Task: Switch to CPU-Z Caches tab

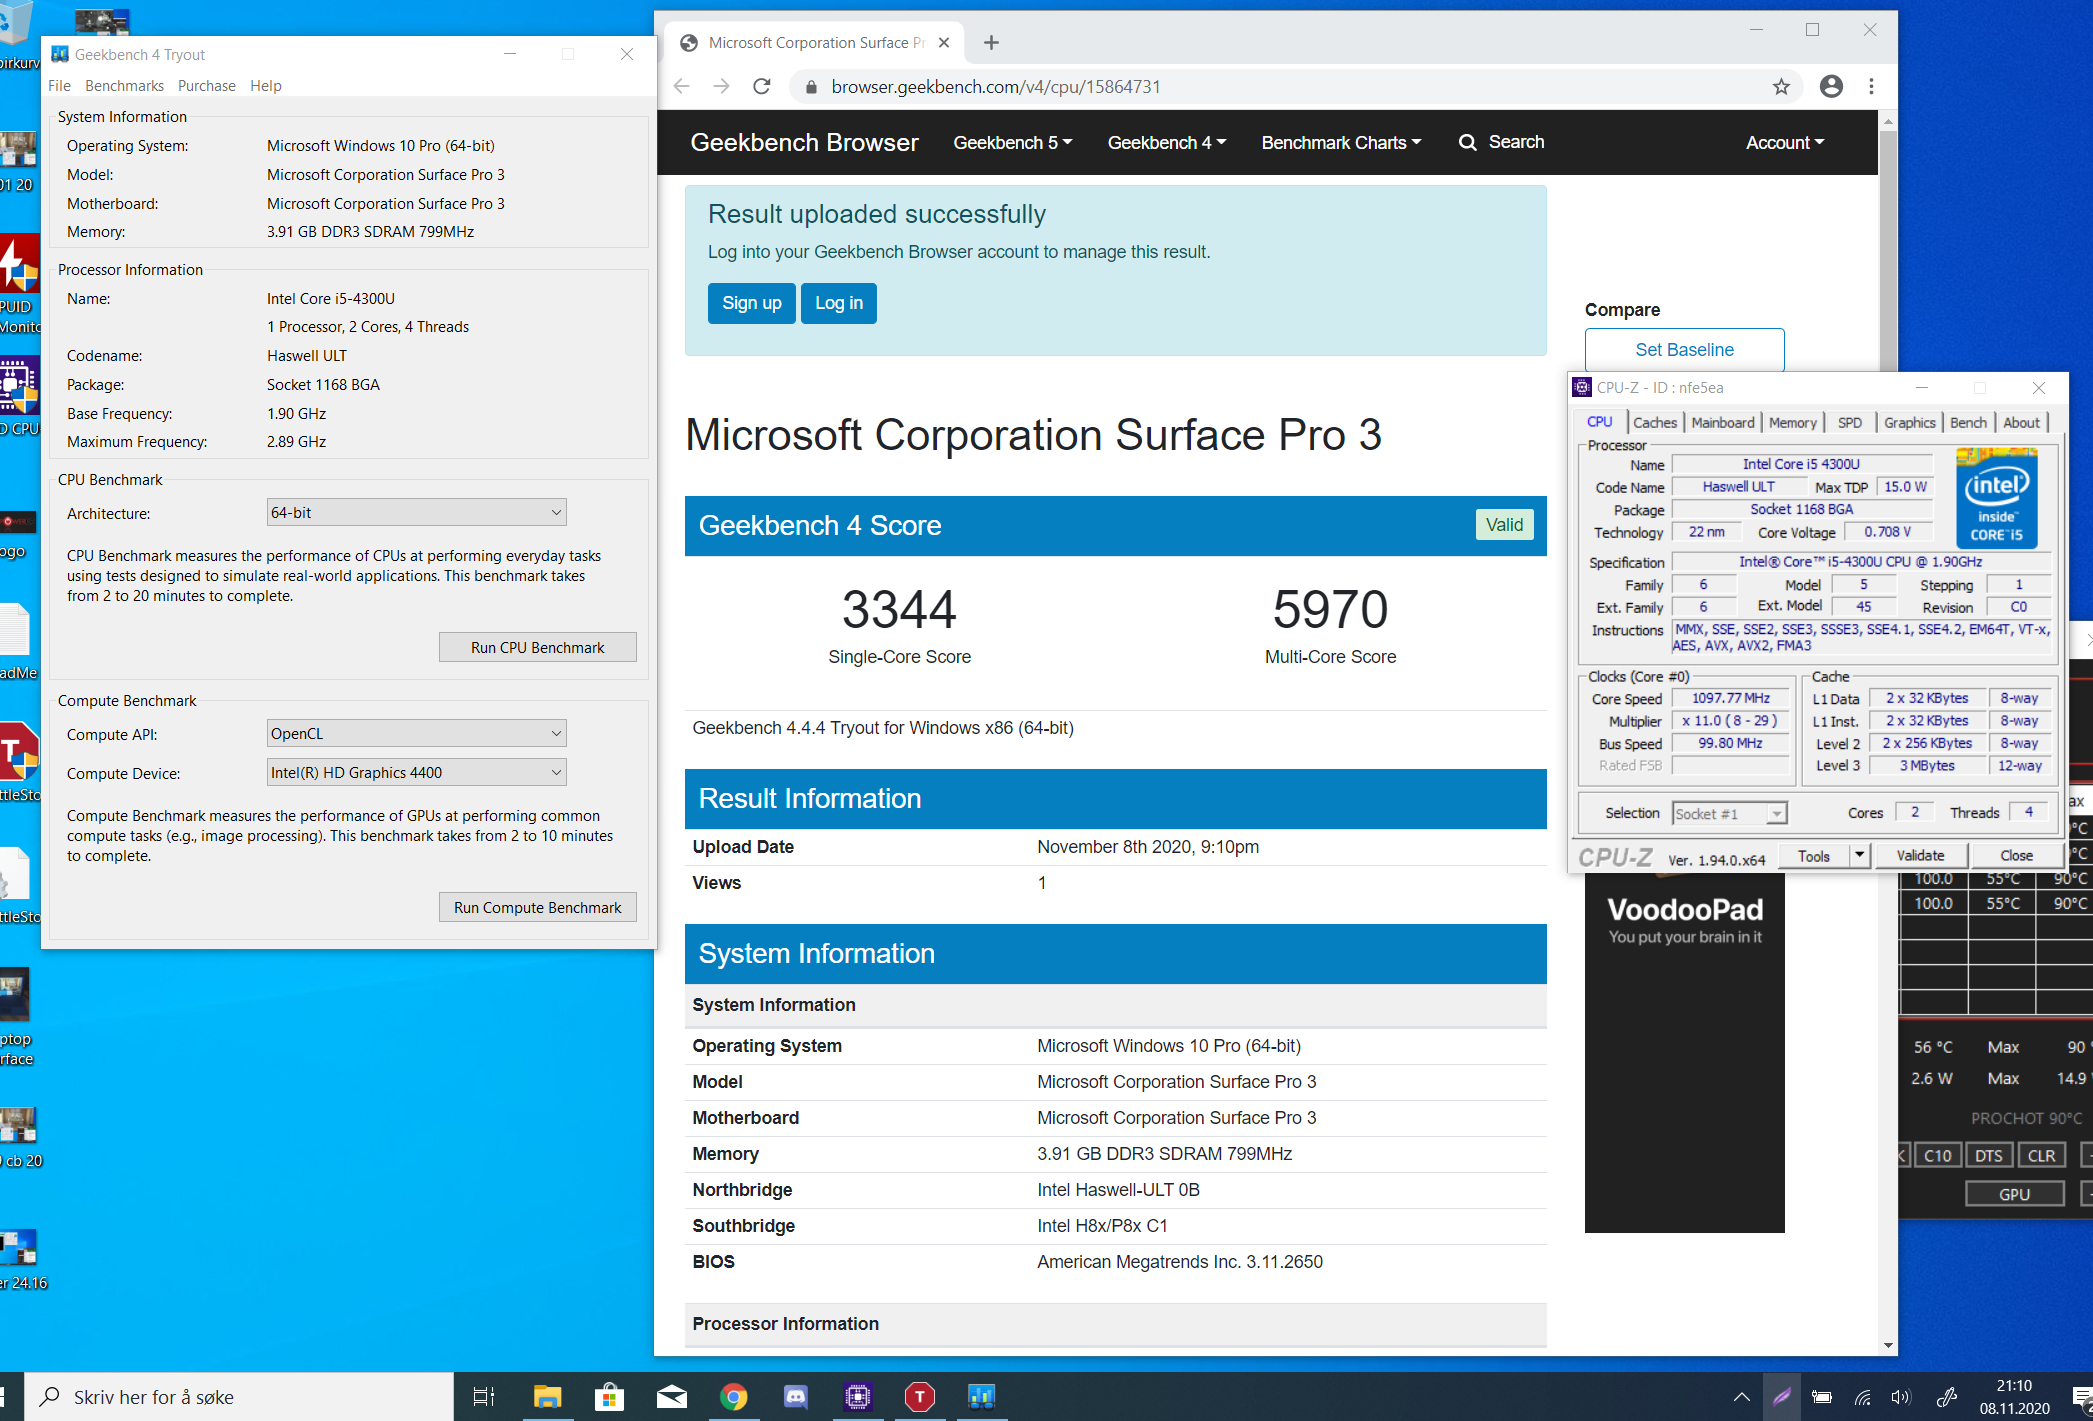Action: pos(1655,423)
